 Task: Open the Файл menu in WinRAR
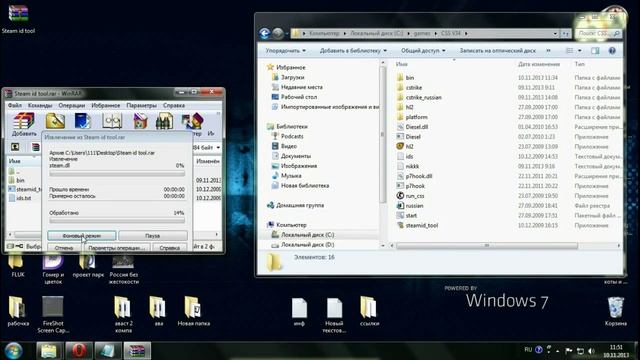coord(15,105)
